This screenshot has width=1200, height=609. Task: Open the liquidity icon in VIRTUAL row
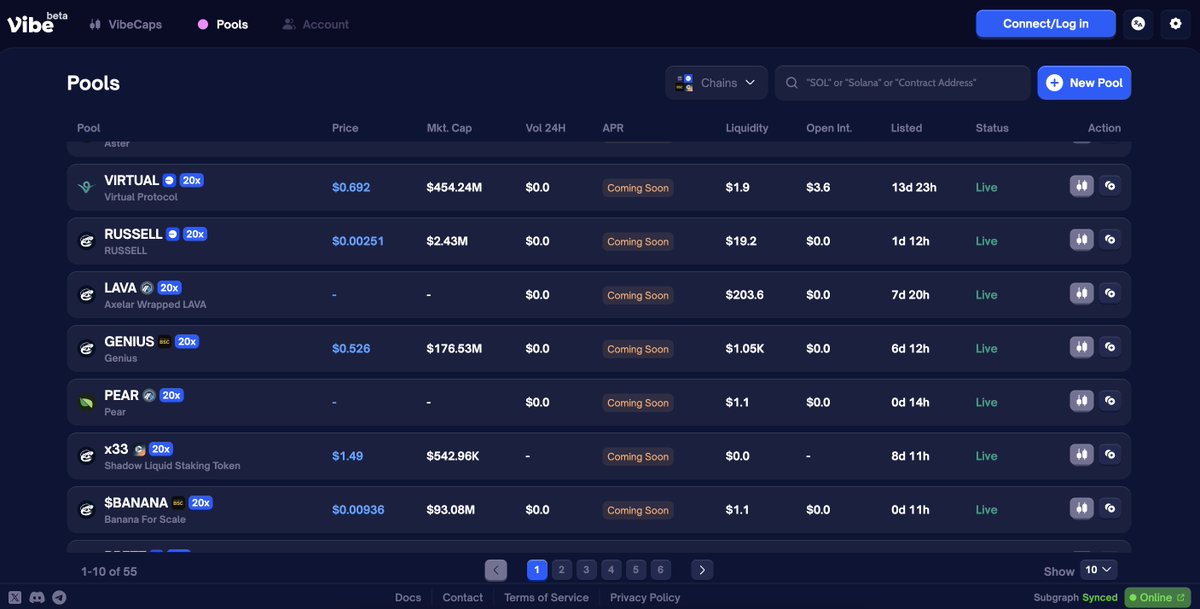[1109, 186]
